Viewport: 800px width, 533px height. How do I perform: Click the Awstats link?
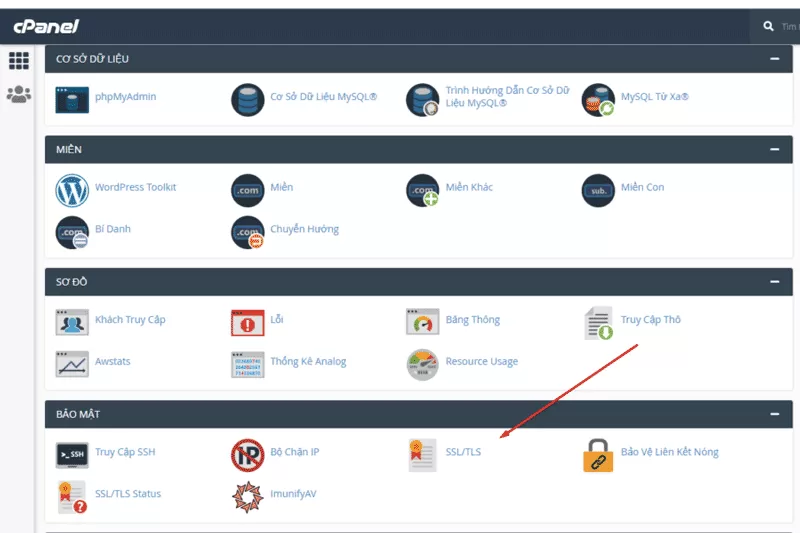(113, 361)
